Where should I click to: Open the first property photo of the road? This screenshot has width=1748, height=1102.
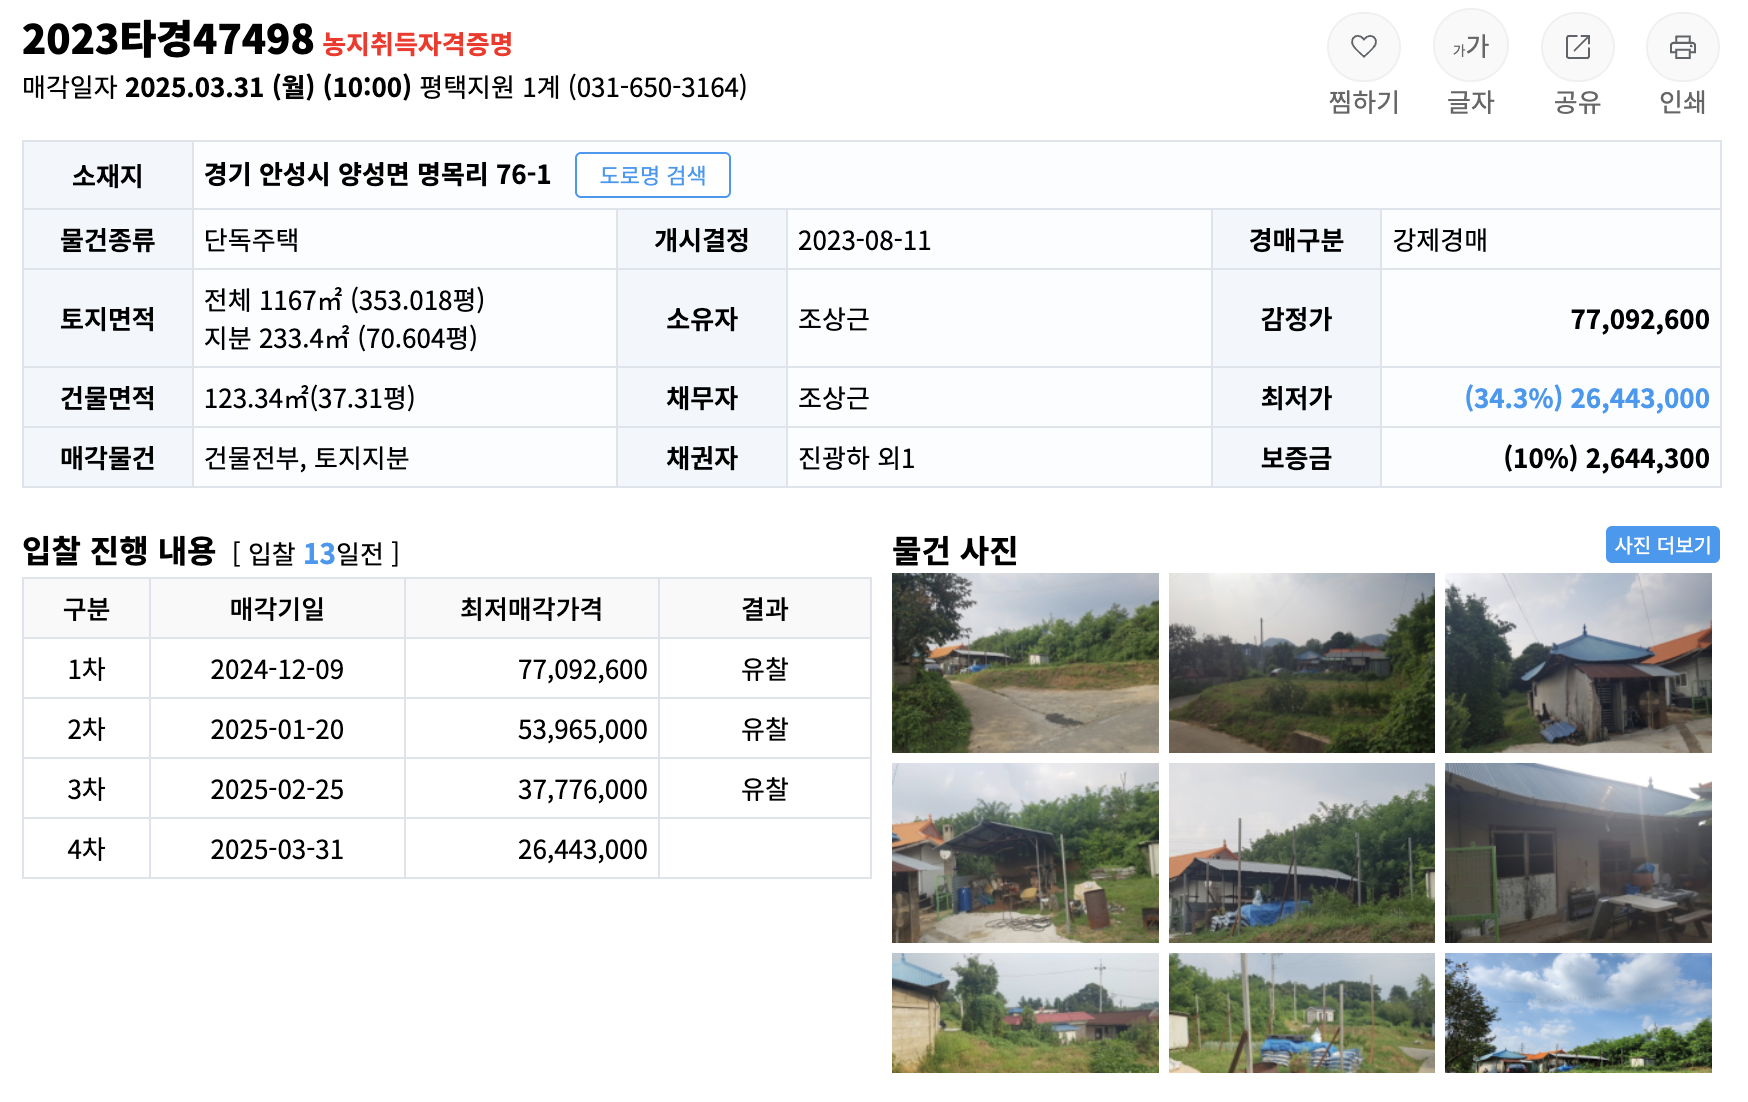tap(1025, 663)
